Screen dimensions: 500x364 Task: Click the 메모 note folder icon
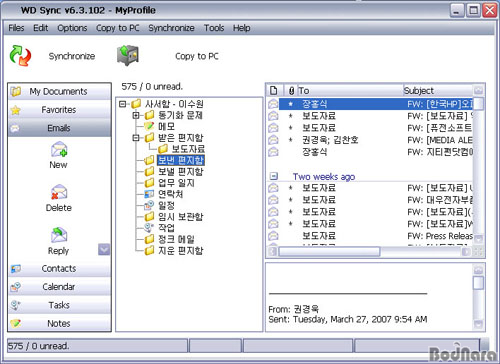[149, 126]
